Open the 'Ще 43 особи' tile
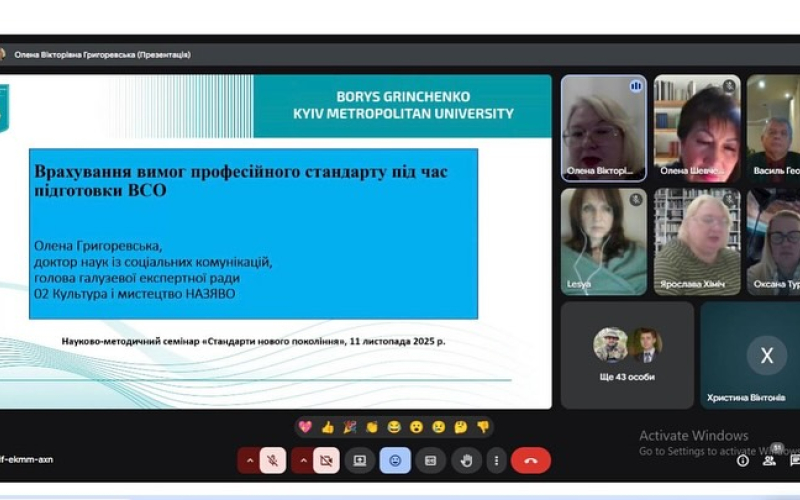 click(x=627, y=355)
